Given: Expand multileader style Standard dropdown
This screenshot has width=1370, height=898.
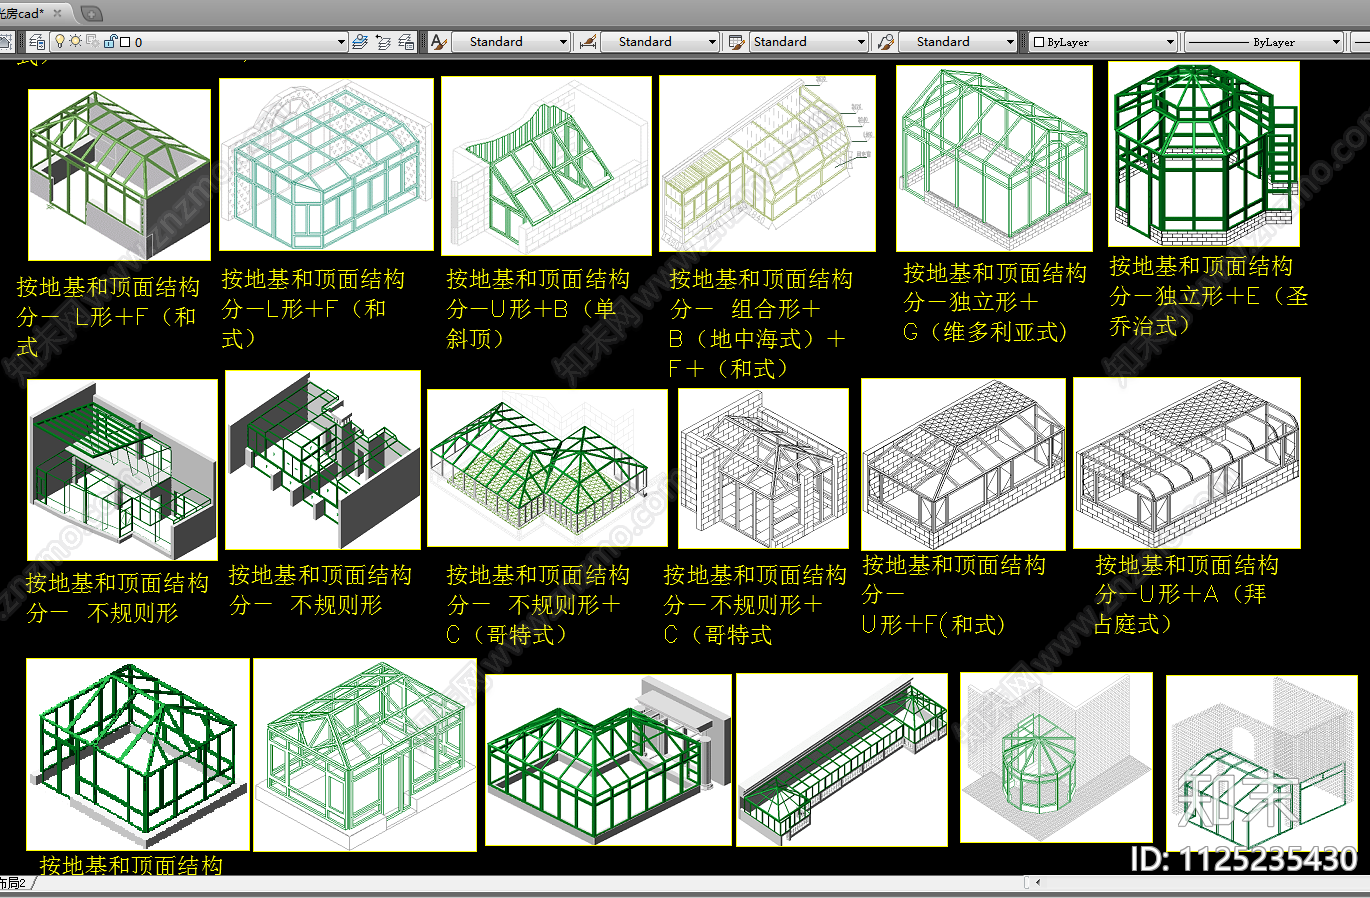Looking at the screenshot, I should pos(1011,42).
